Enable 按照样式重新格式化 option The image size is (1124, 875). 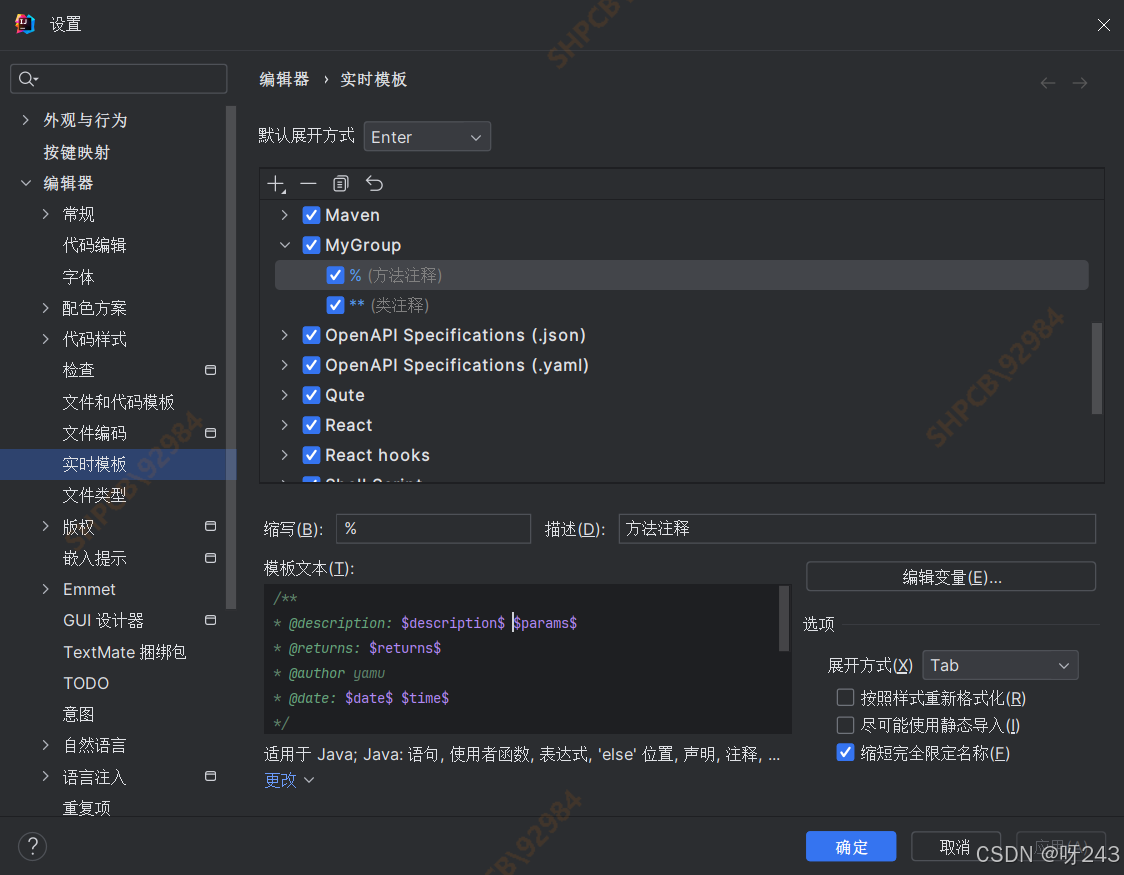click(845, 697)
